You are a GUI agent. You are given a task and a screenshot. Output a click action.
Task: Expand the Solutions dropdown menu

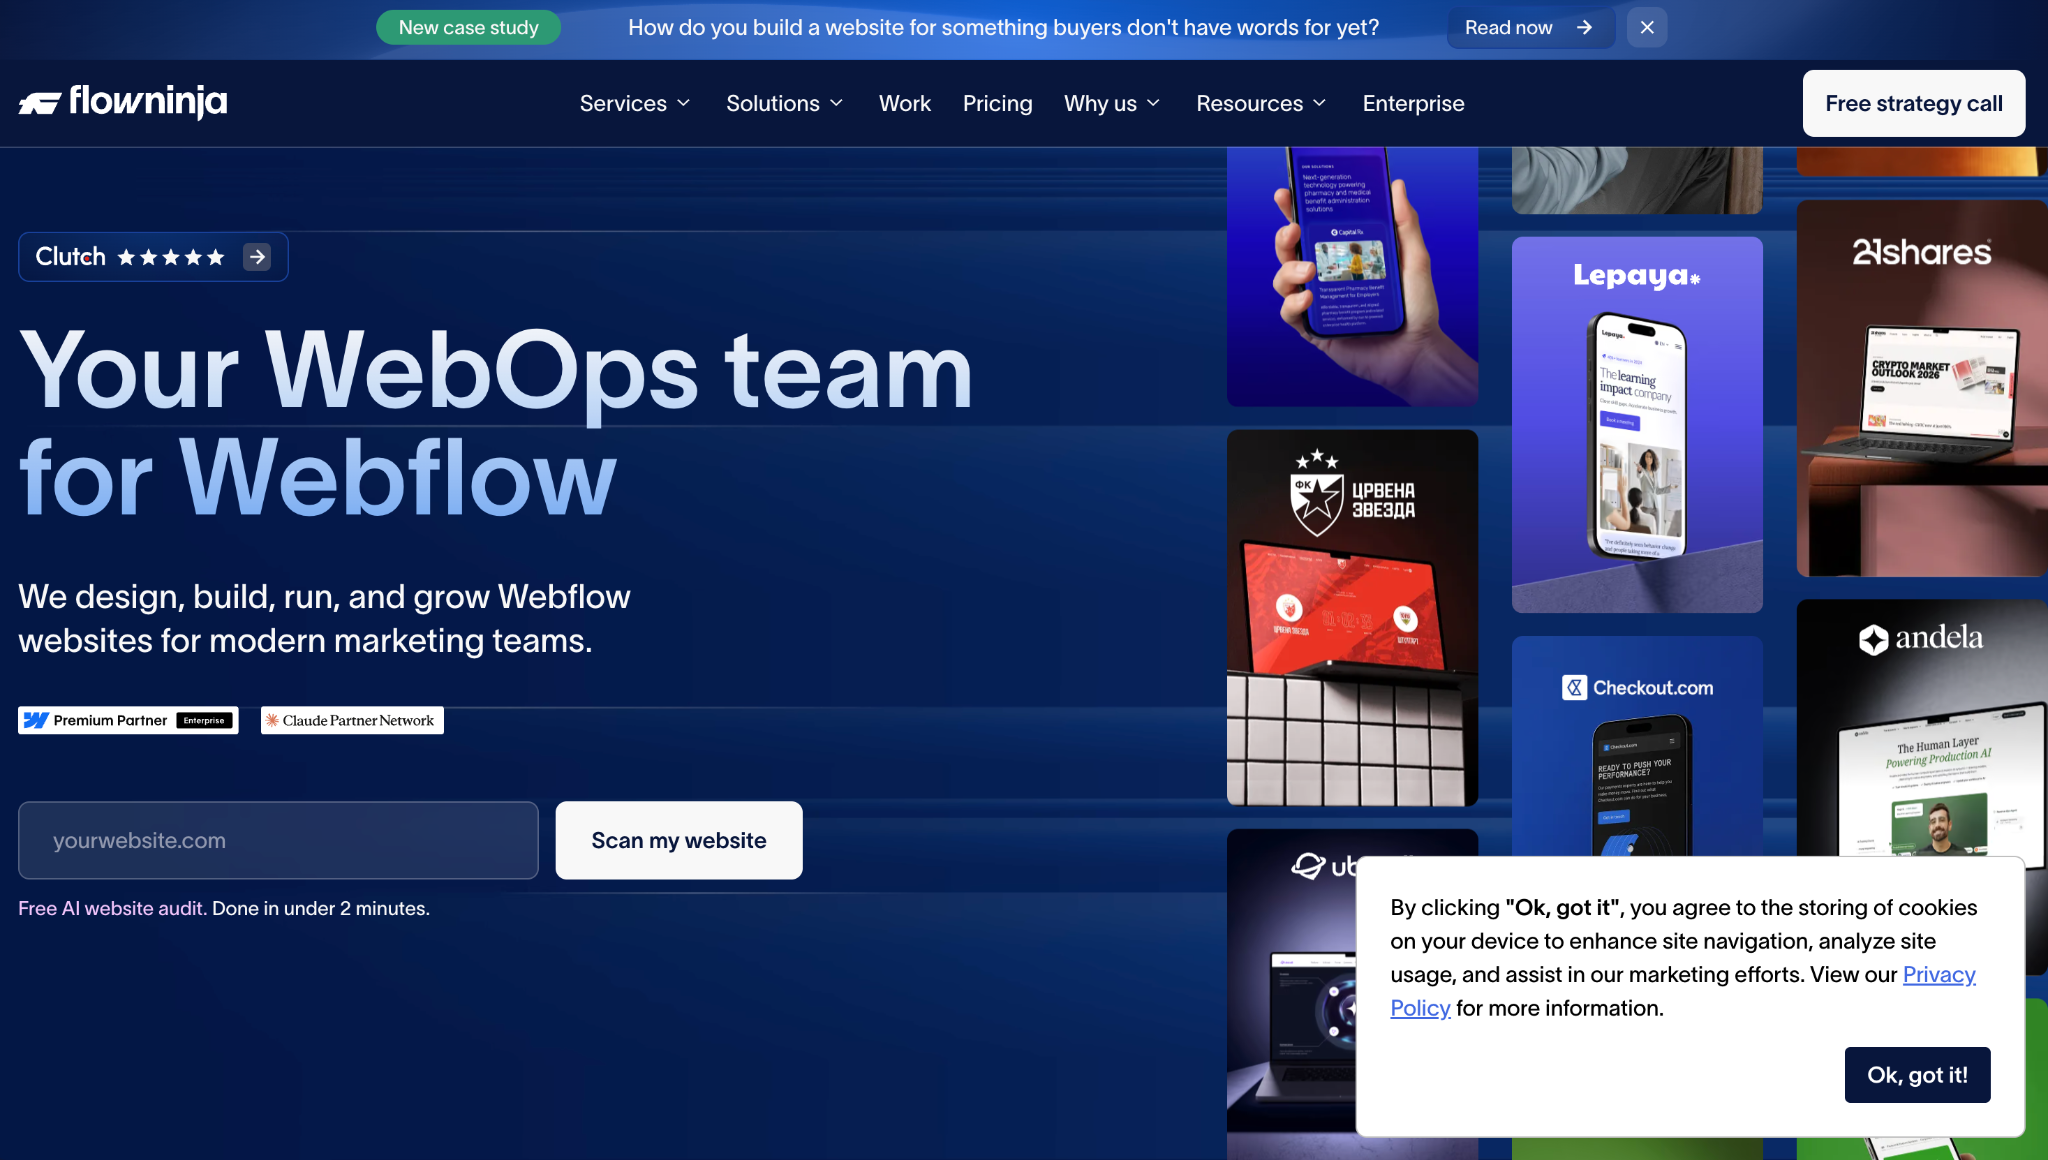(x=785, y=103)
